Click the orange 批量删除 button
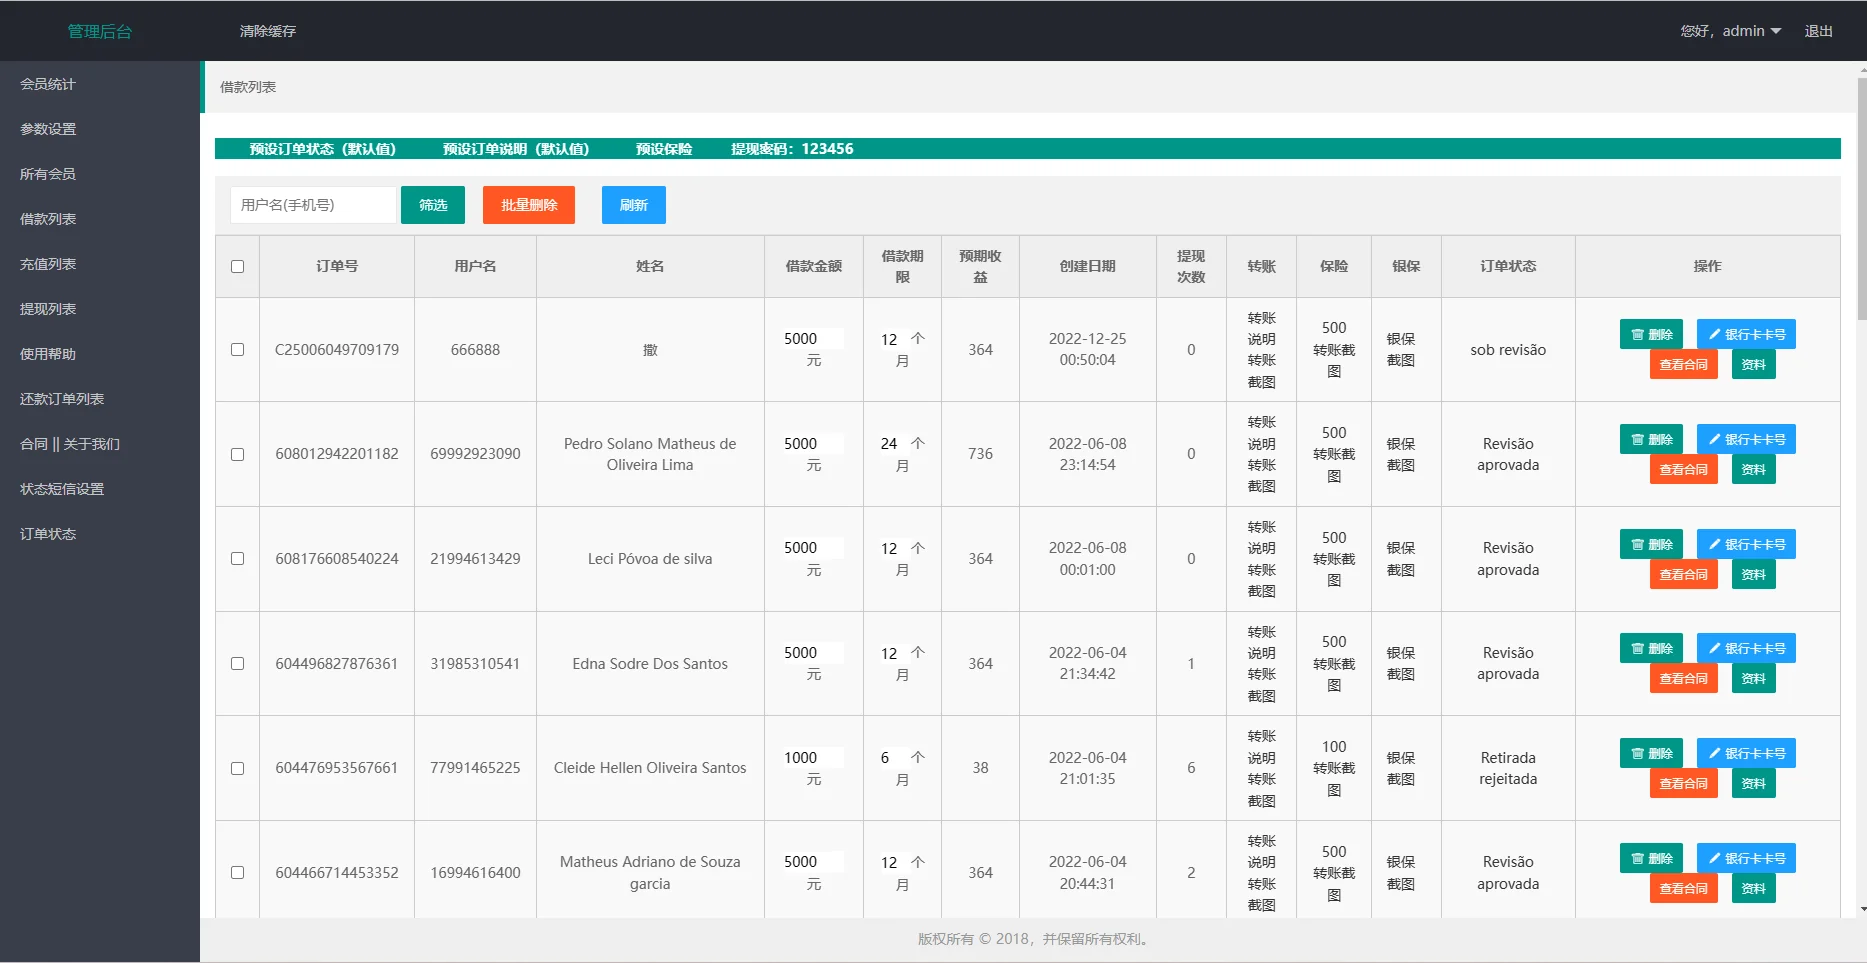Image resolution: width=1867 pixels, height=963 pixels. pyautogui.click(x=528, y=205)
